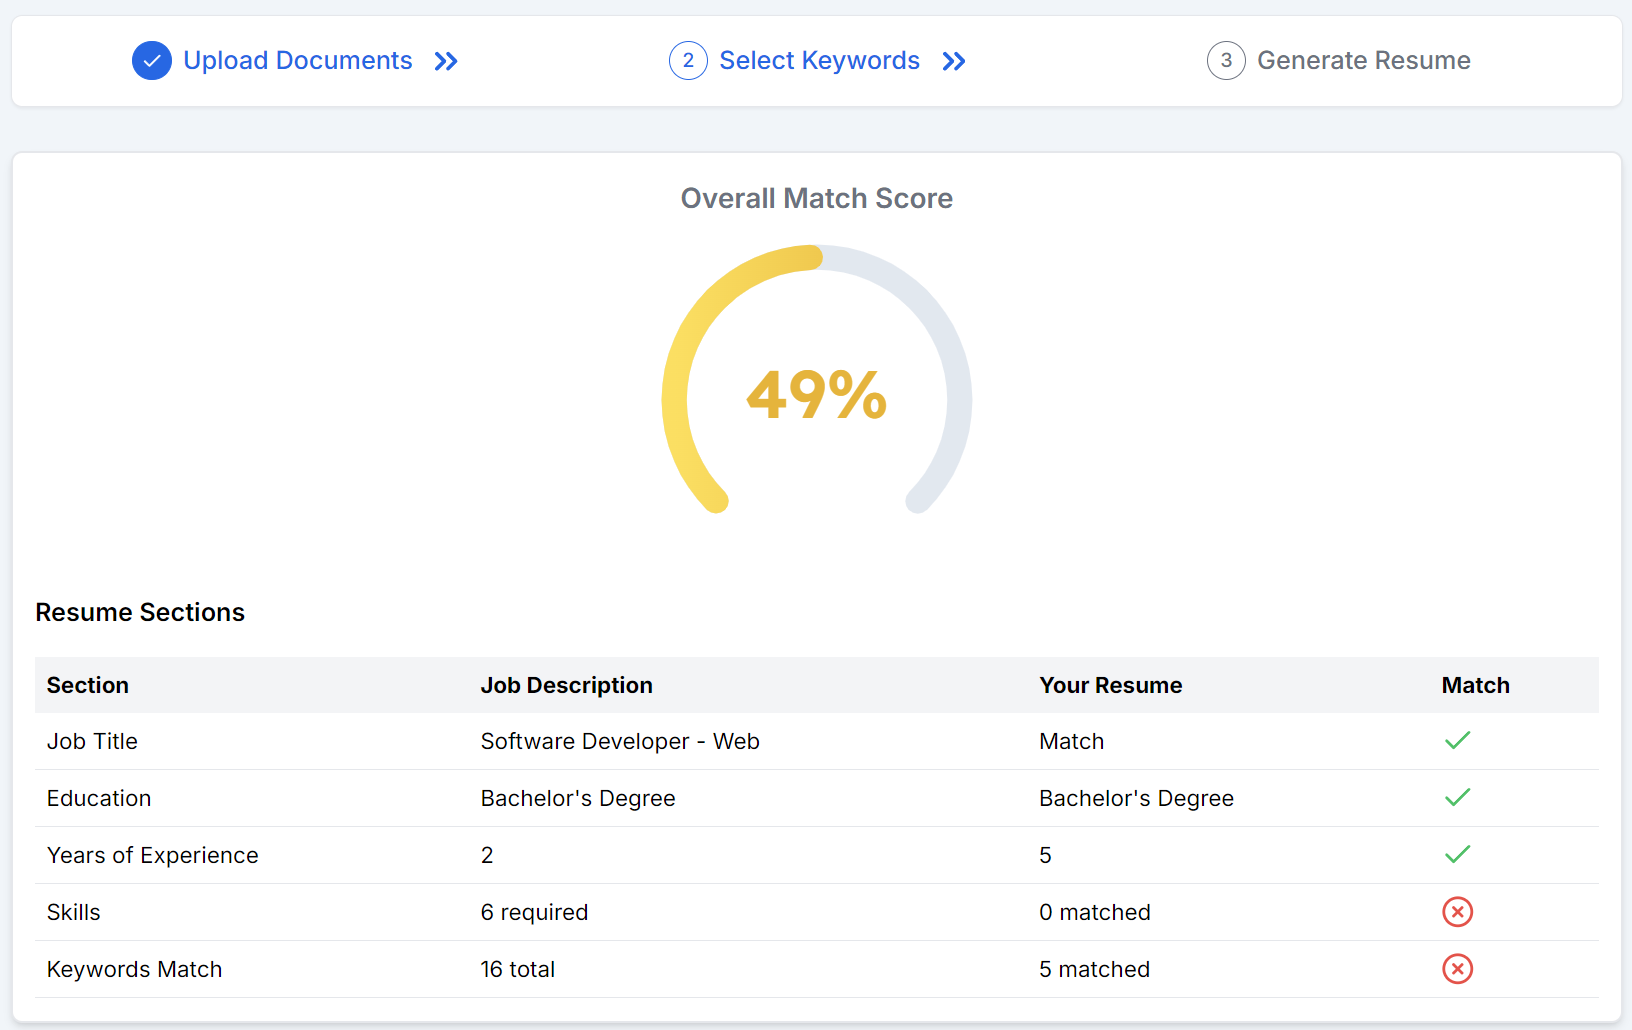Screen dimensions: 1632x1030
Task: Click the job description value 2 for experience
Action: pyautogui.click(x=487, y=855)
